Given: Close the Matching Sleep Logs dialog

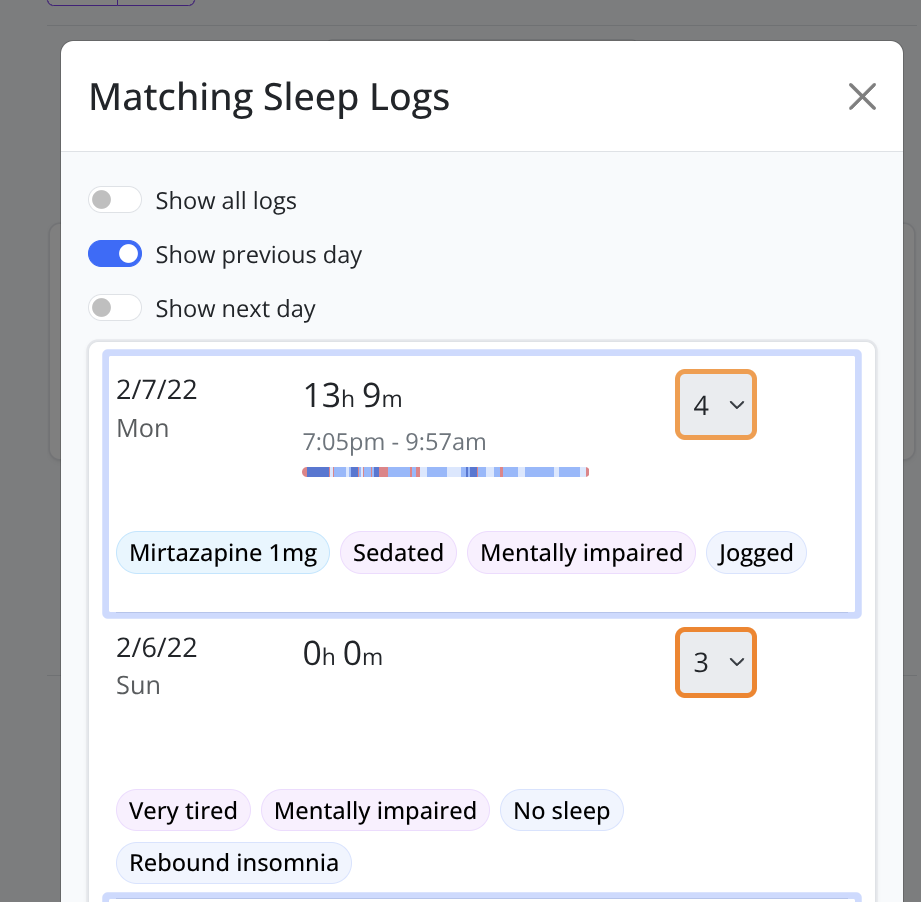Looking at the screenshot, I should [x=861, y=97].
